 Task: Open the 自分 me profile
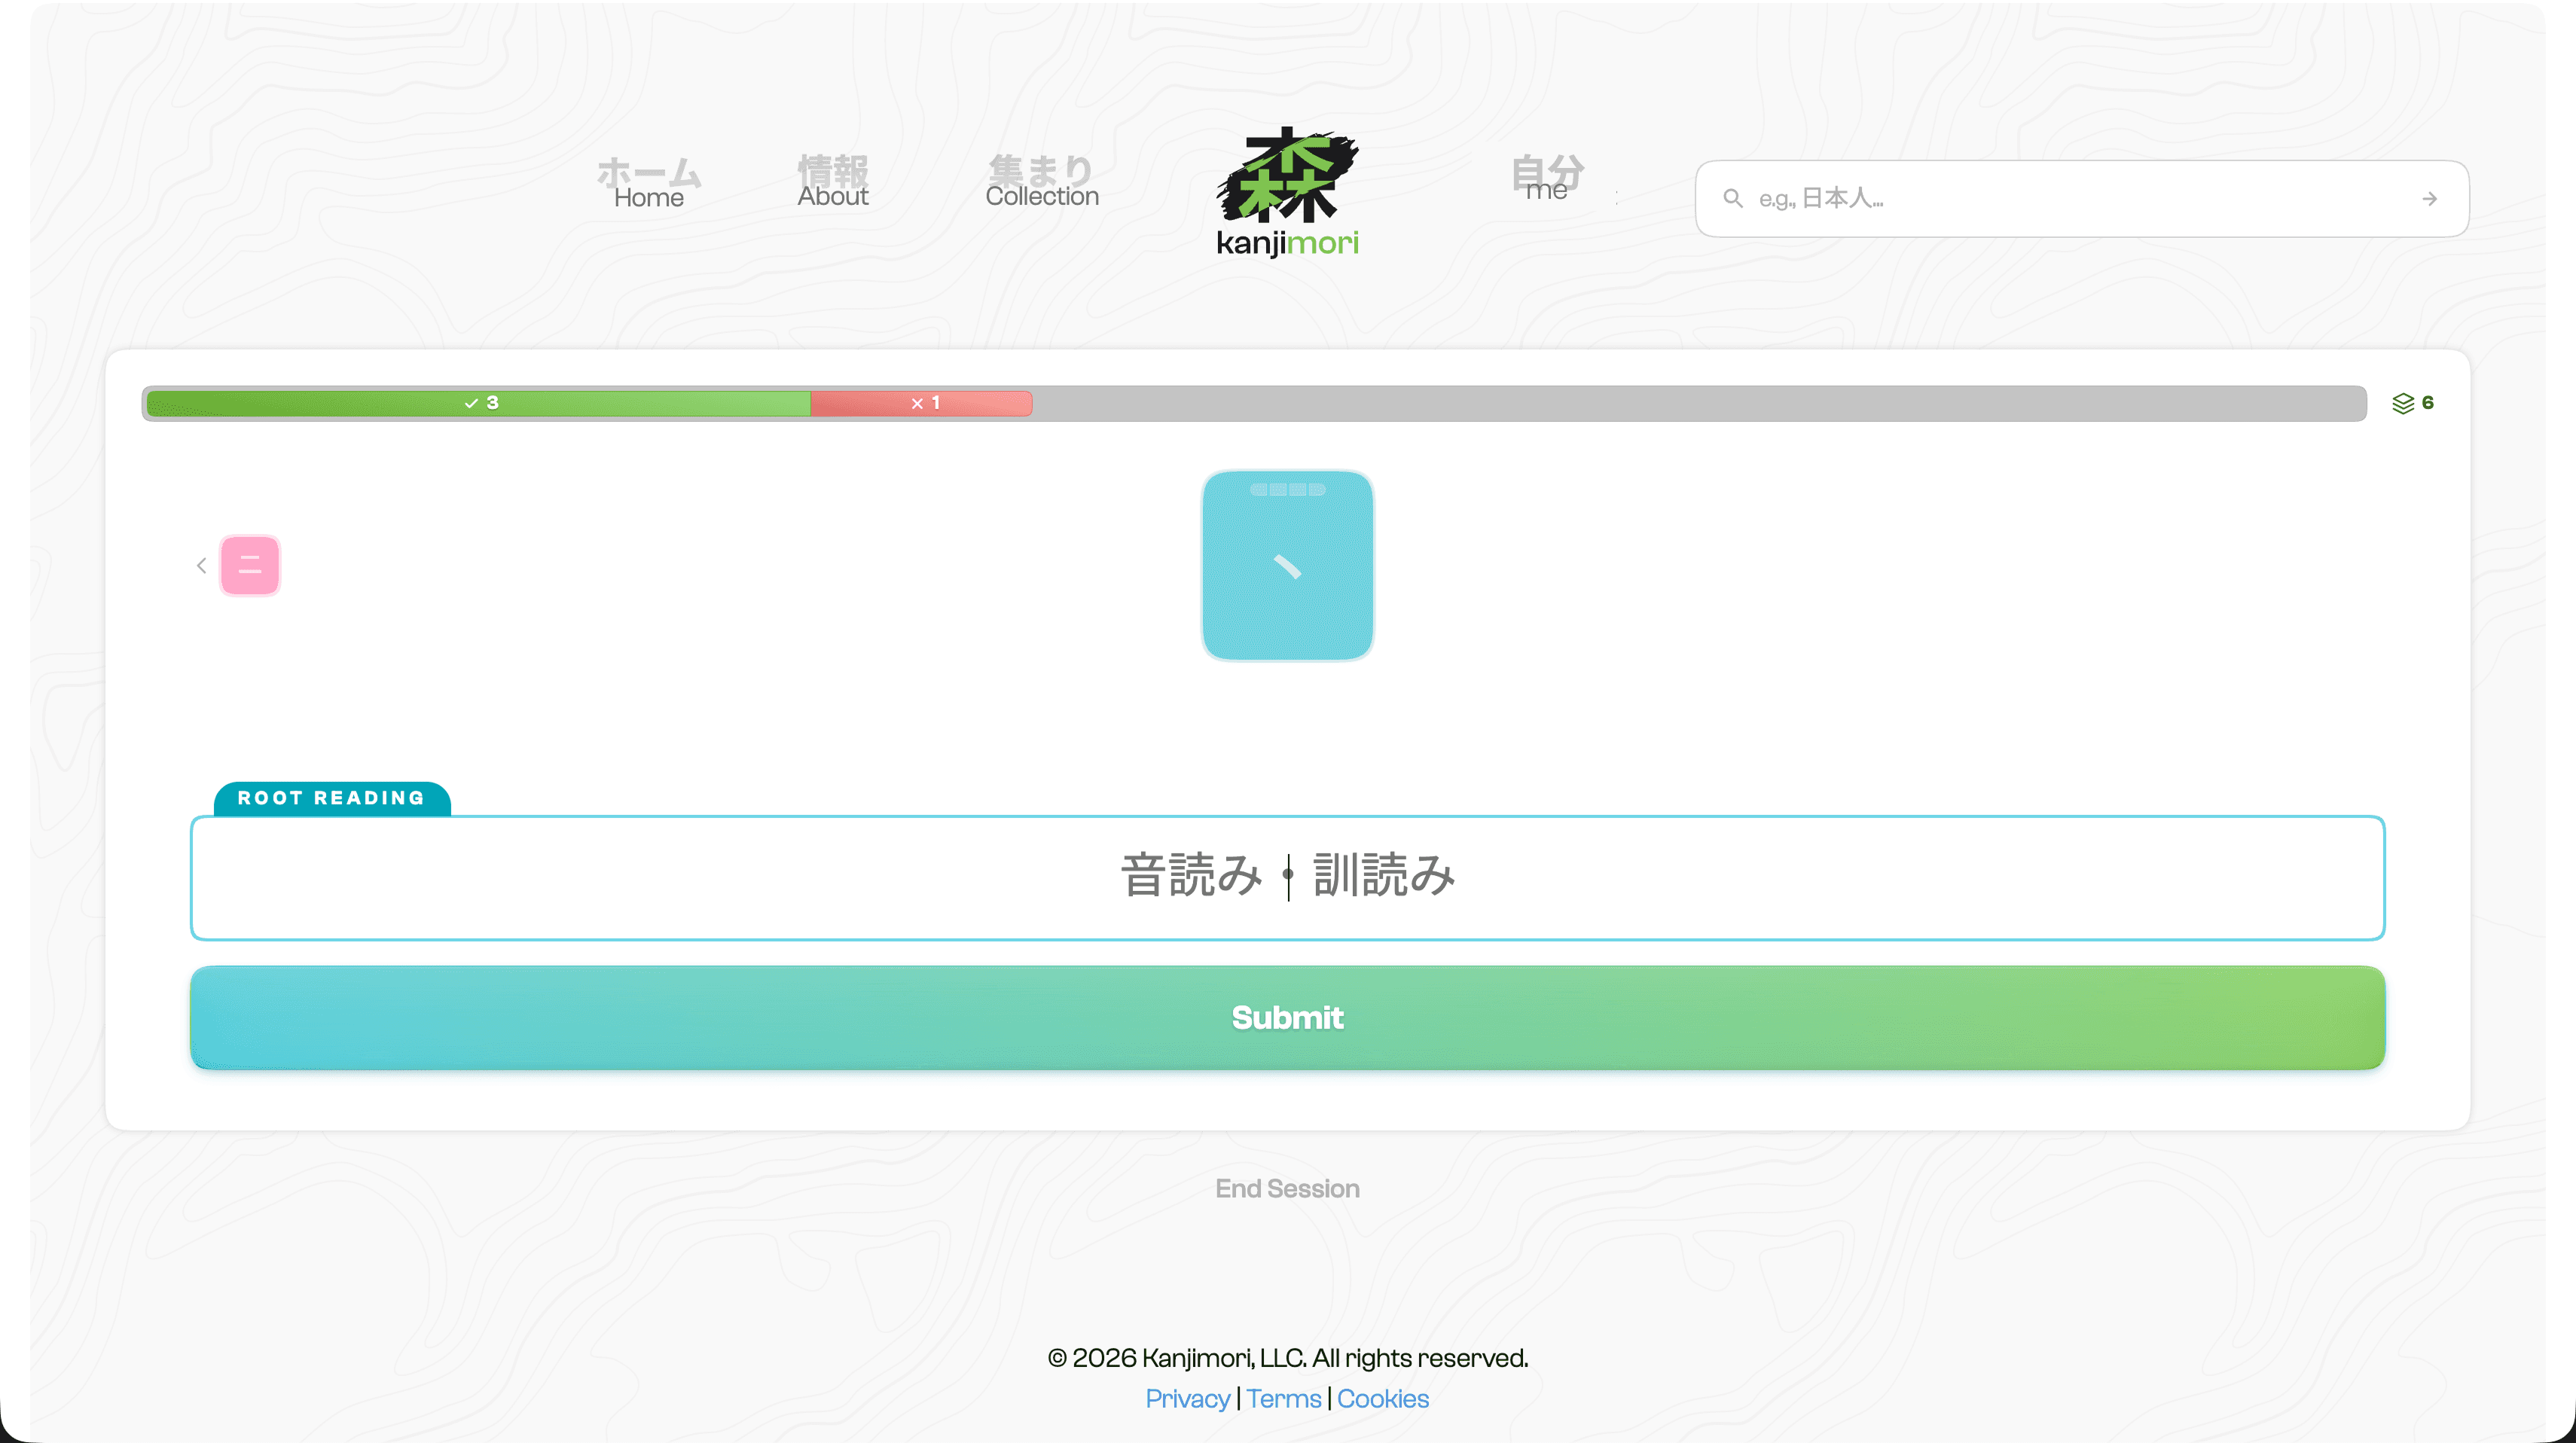point(1546,179)
